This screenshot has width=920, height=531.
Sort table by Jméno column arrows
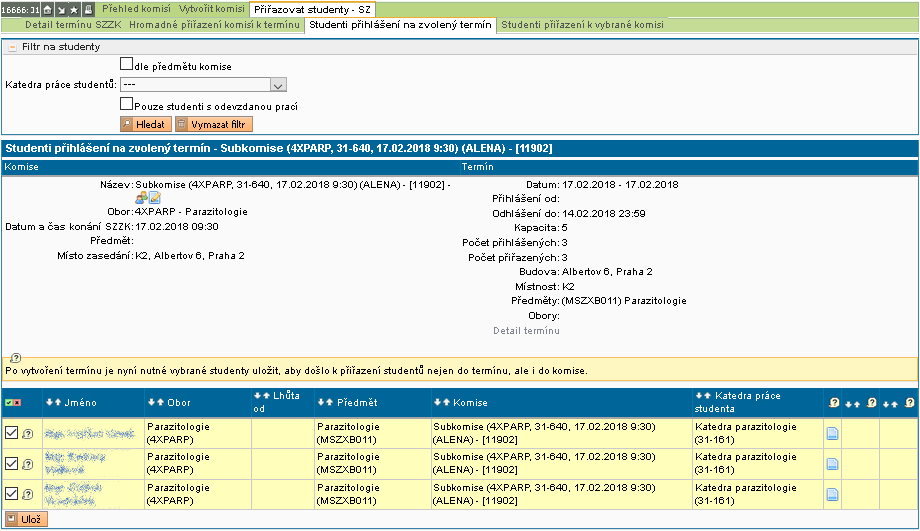(x=54, y=402)
